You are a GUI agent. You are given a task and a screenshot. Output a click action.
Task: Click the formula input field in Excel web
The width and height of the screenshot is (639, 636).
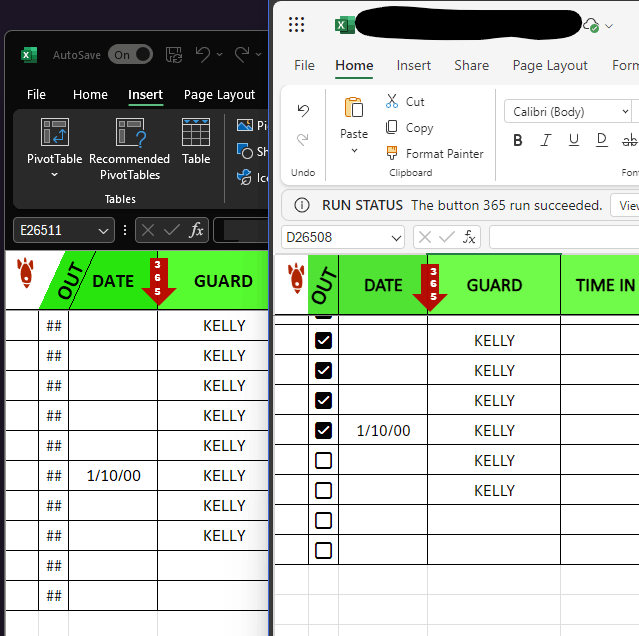(564, 237)
